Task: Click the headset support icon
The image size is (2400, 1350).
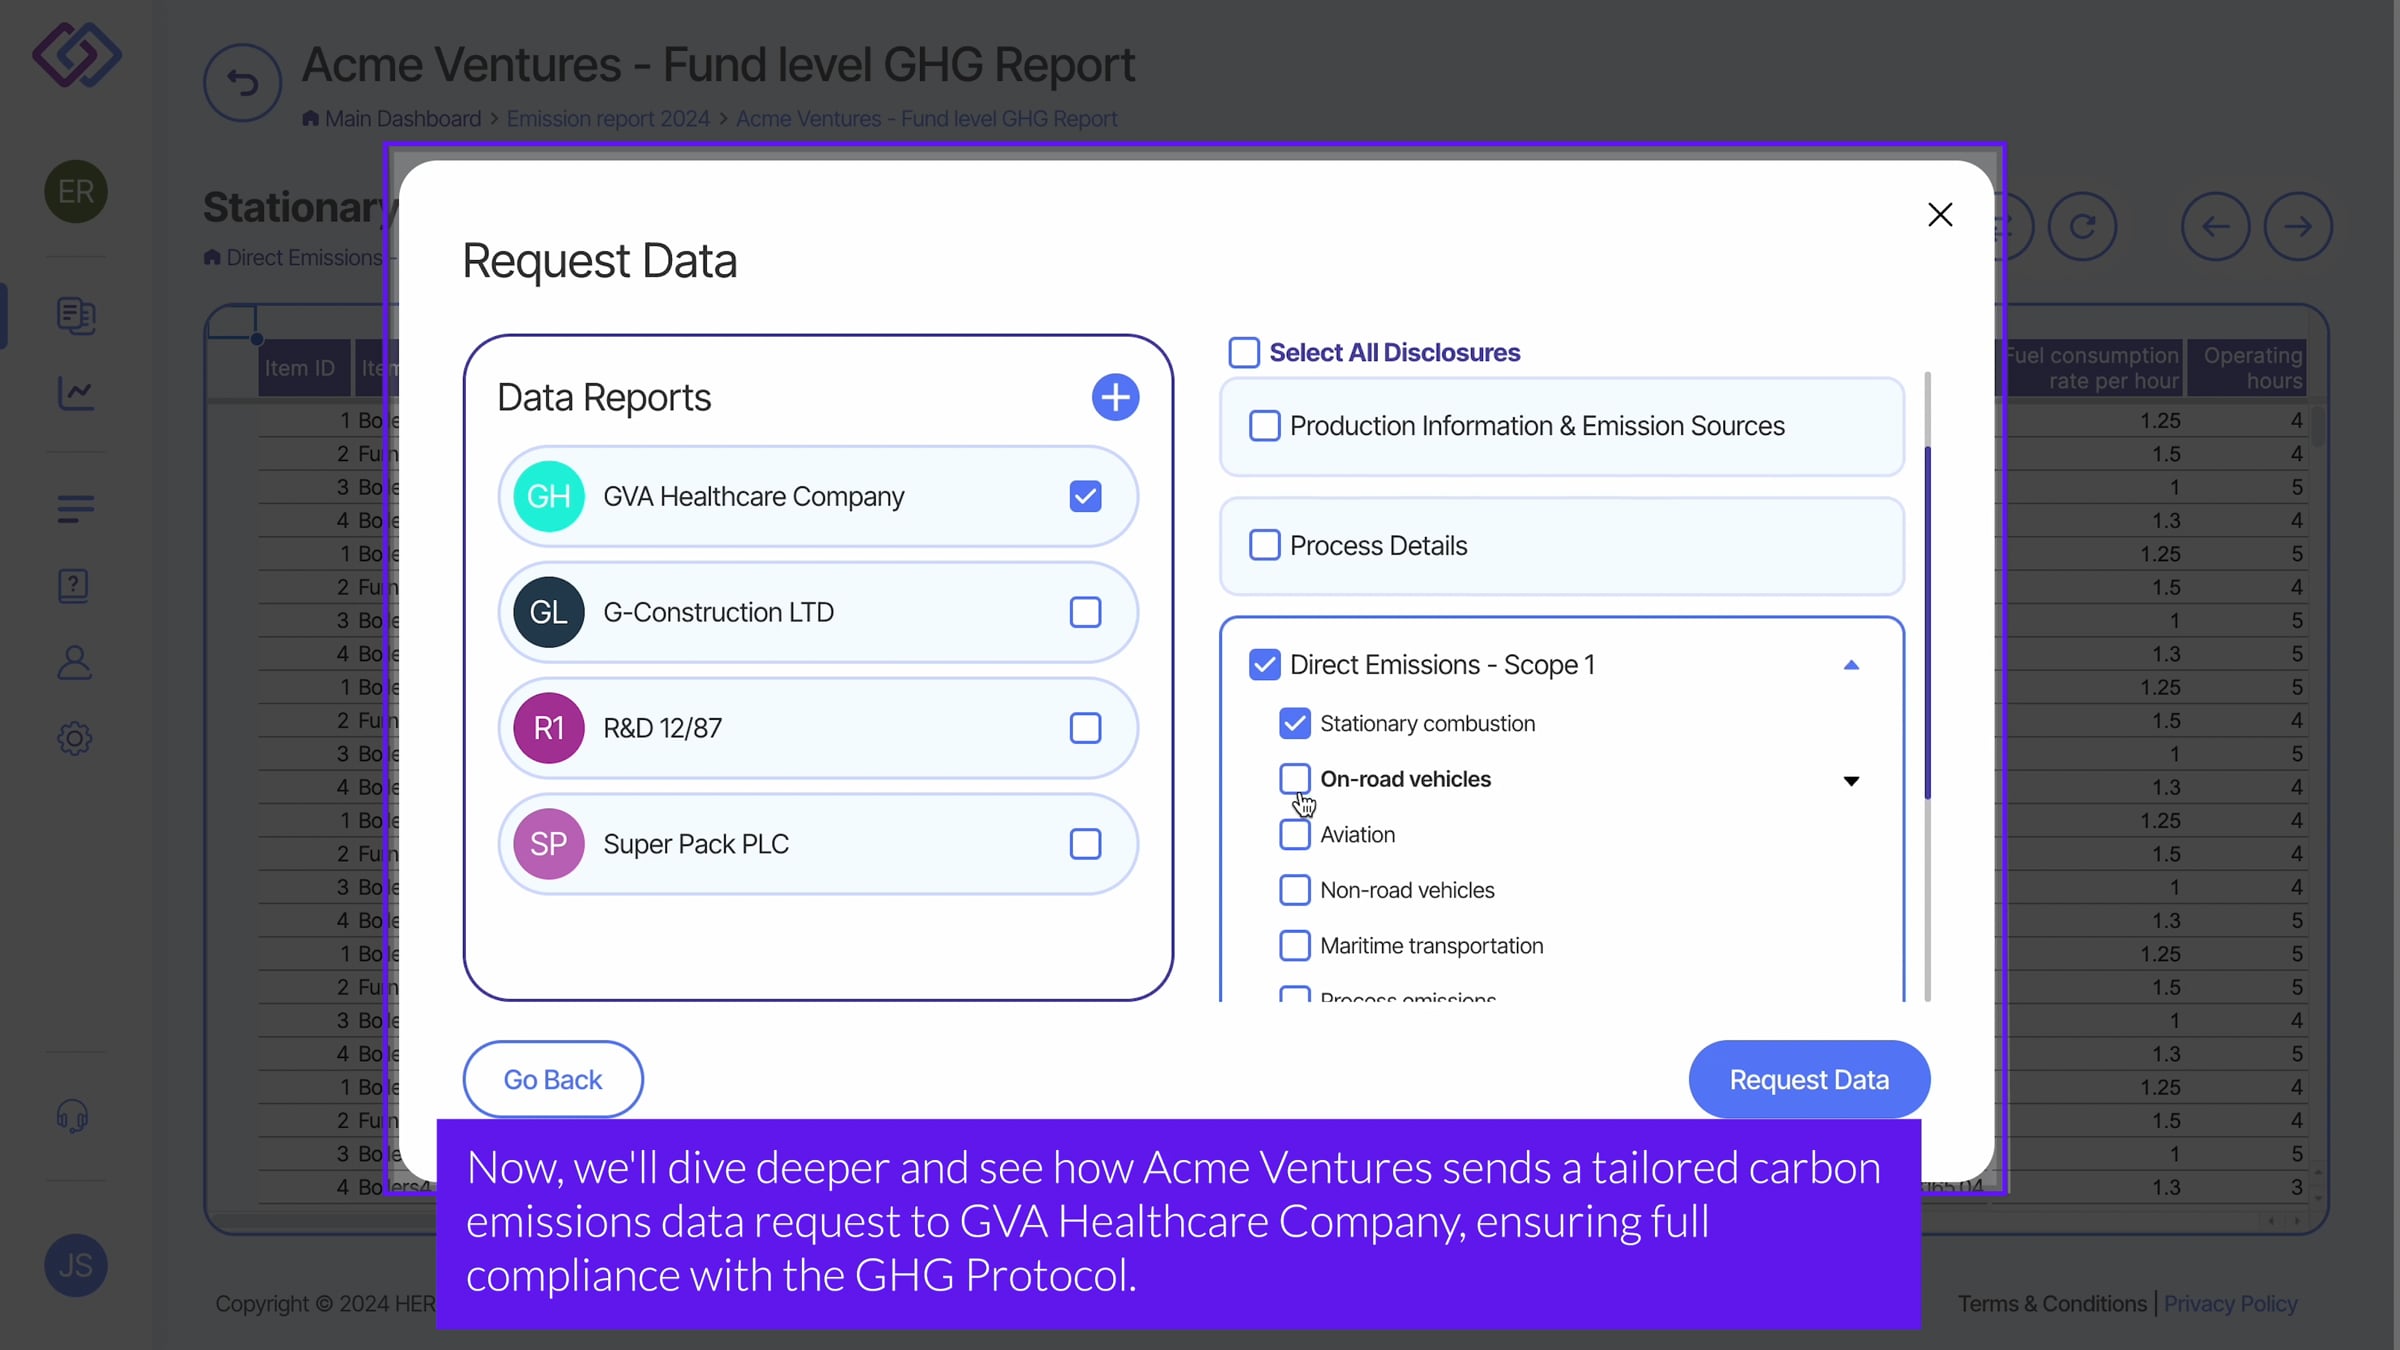Action: [x=73, y=1115]
